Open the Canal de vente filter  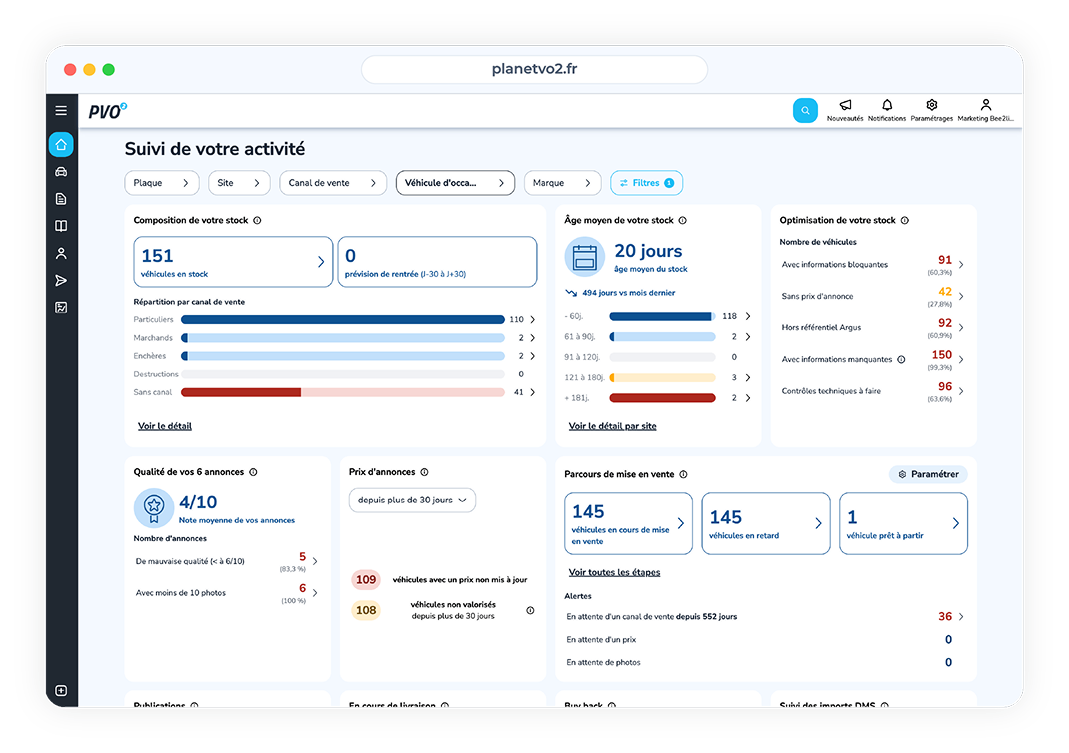coord(333,183)
